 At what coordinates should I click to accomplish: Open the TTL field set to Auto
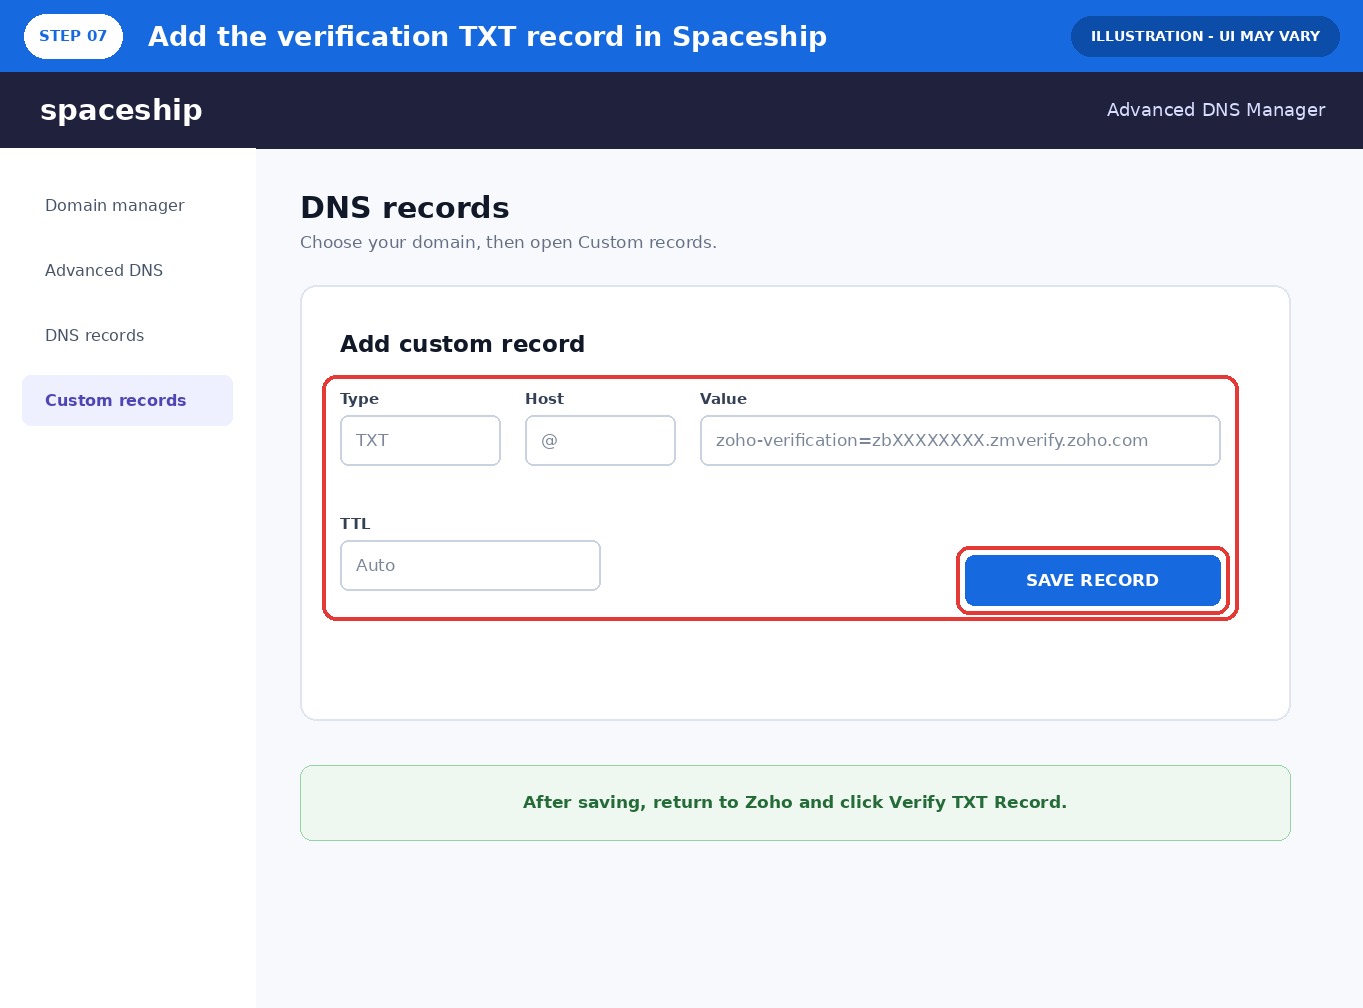[x=470, y=565]
